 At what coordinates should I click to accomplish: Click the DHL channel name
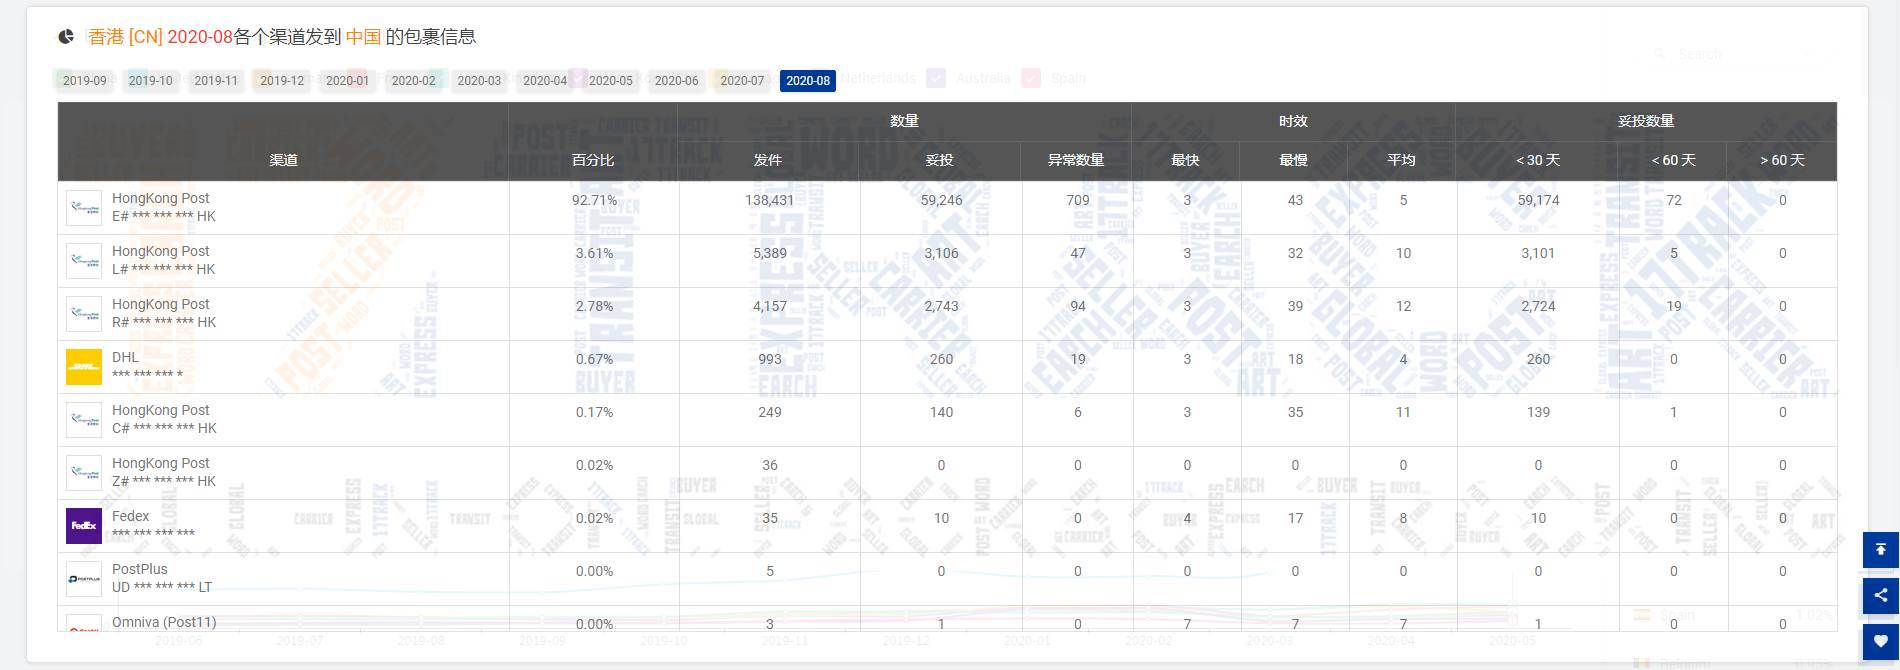tap(125, 357)
